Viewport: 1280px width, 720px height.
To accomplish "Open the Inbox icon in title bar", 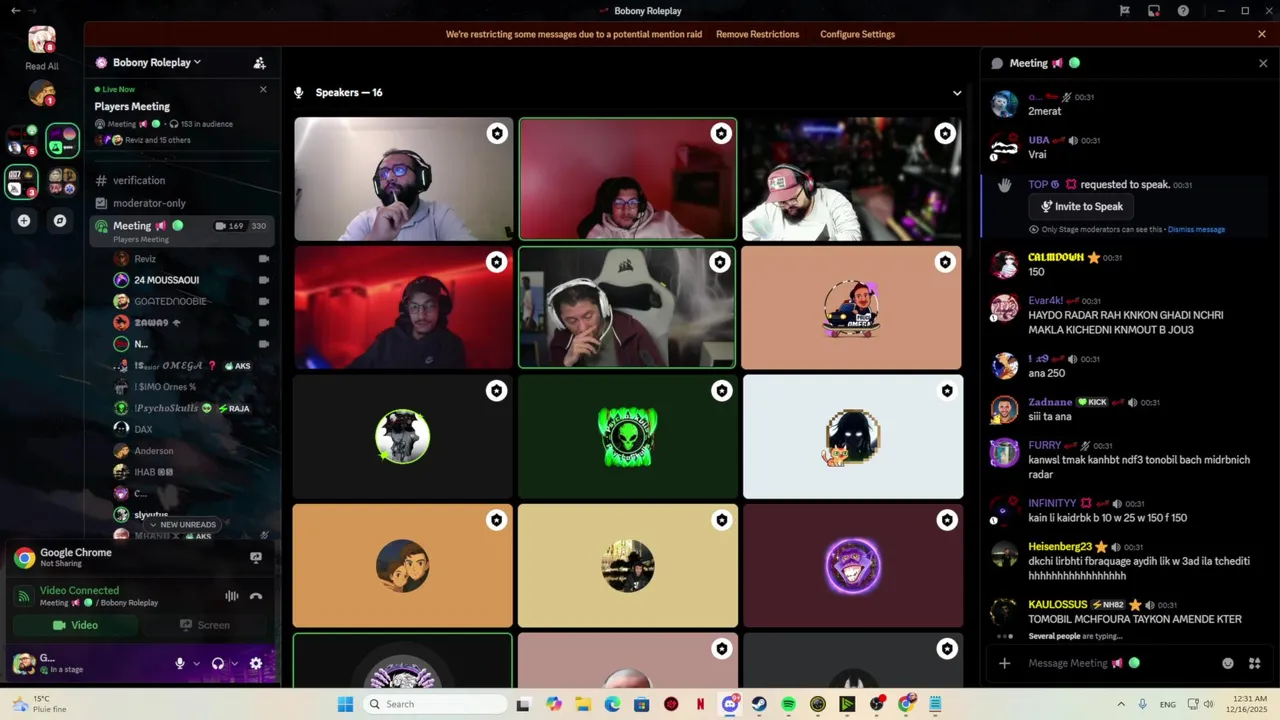I will 1154,11.
